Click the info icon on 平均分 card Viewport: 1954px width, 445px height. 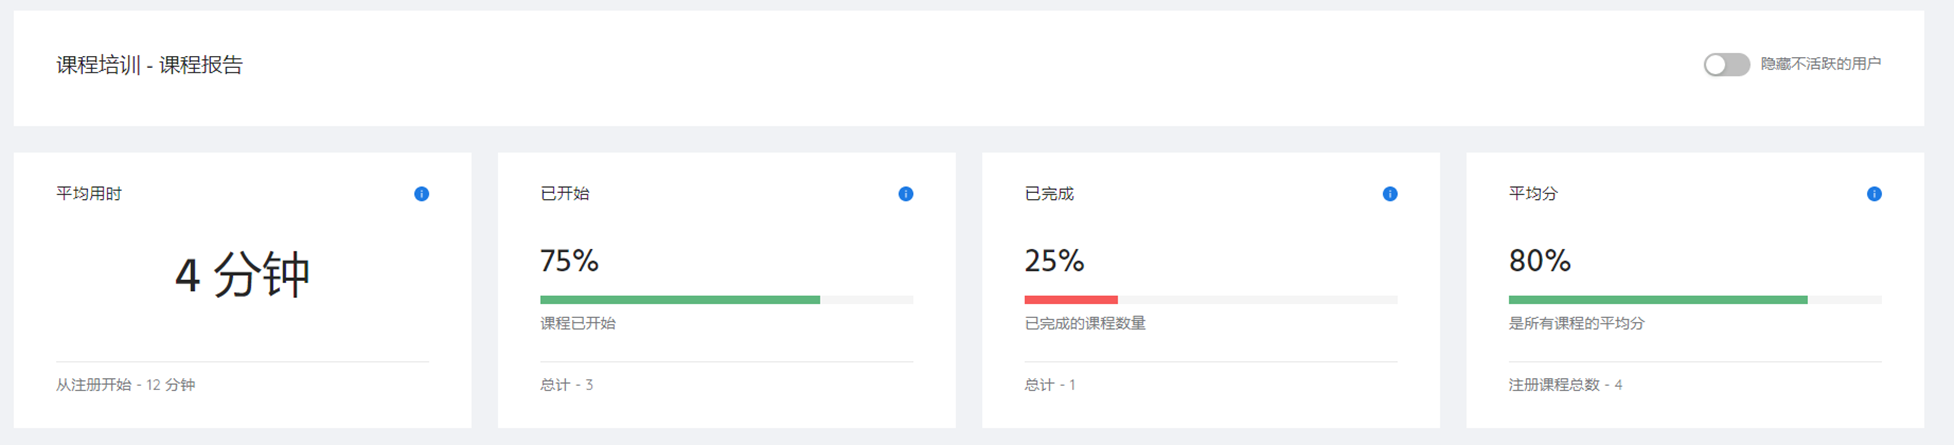click(1873, 194)
